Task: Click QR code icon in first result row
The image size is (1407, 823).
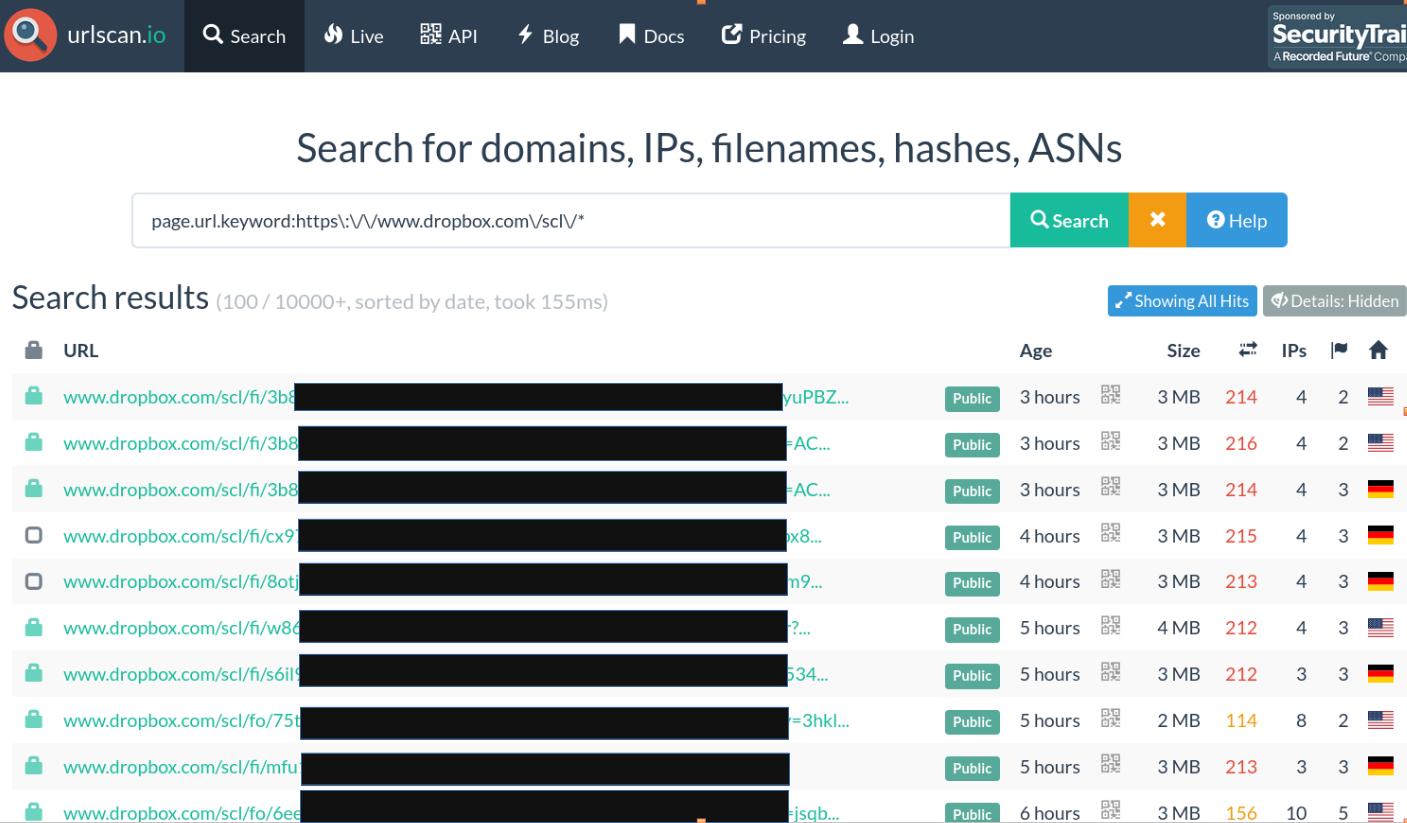Action: coord(1110,395)
